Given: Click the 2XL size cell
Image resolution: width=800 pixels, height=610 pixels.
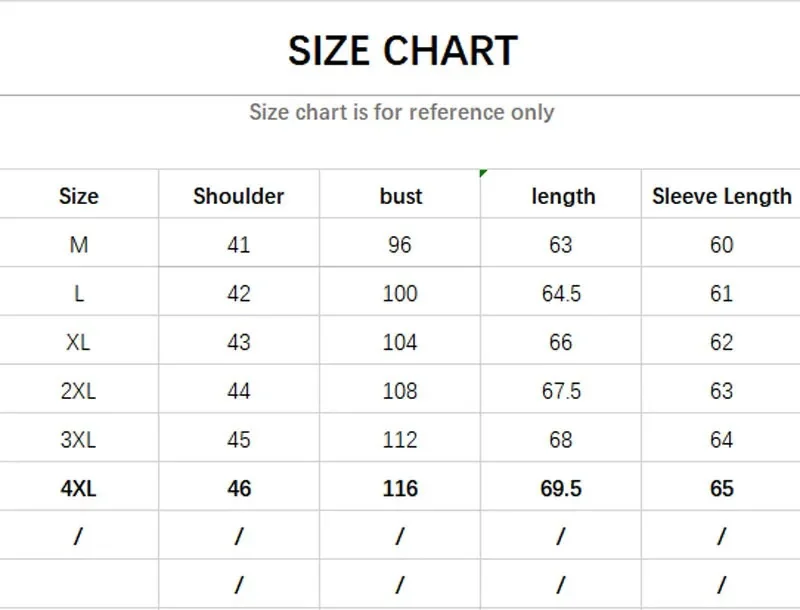Looking at the screenshot, I should click(x=78, y=391).
